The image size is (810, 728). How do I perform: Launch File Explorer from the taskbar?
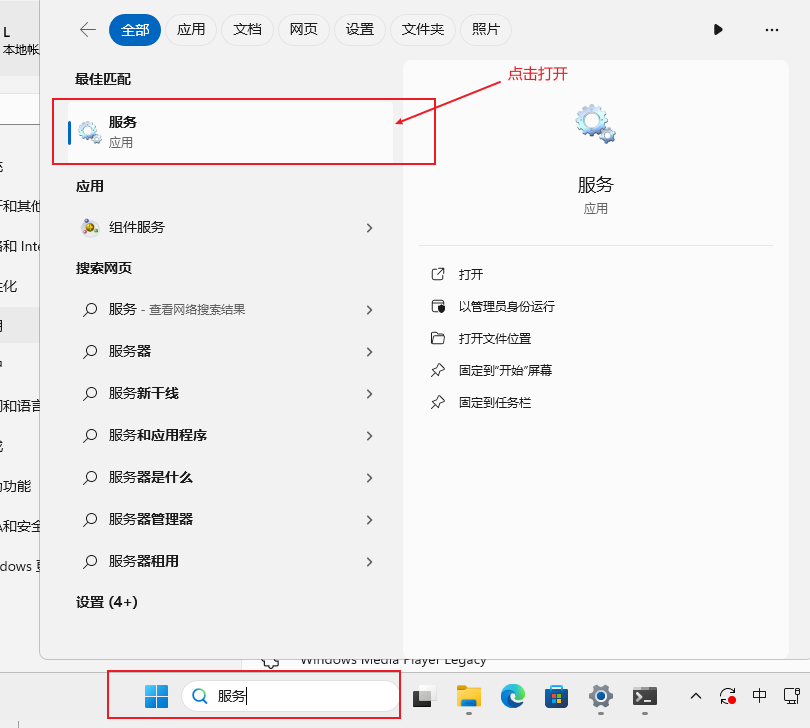coord(469,696)
